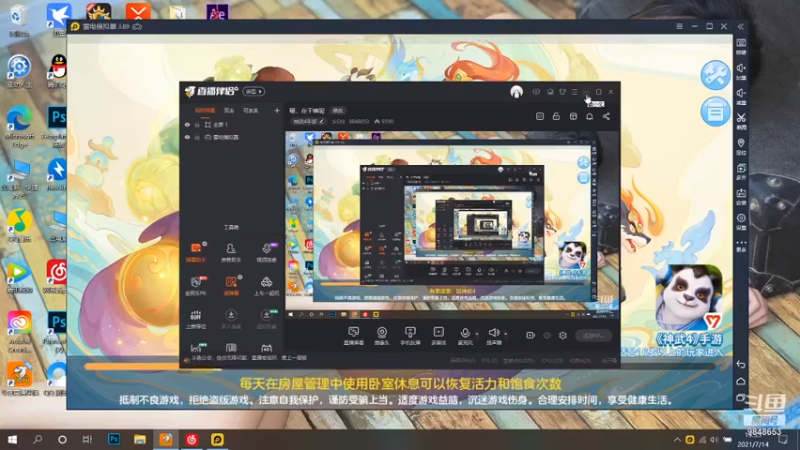Open the 视频连麦 tool in the toolbox

[266, 252]
